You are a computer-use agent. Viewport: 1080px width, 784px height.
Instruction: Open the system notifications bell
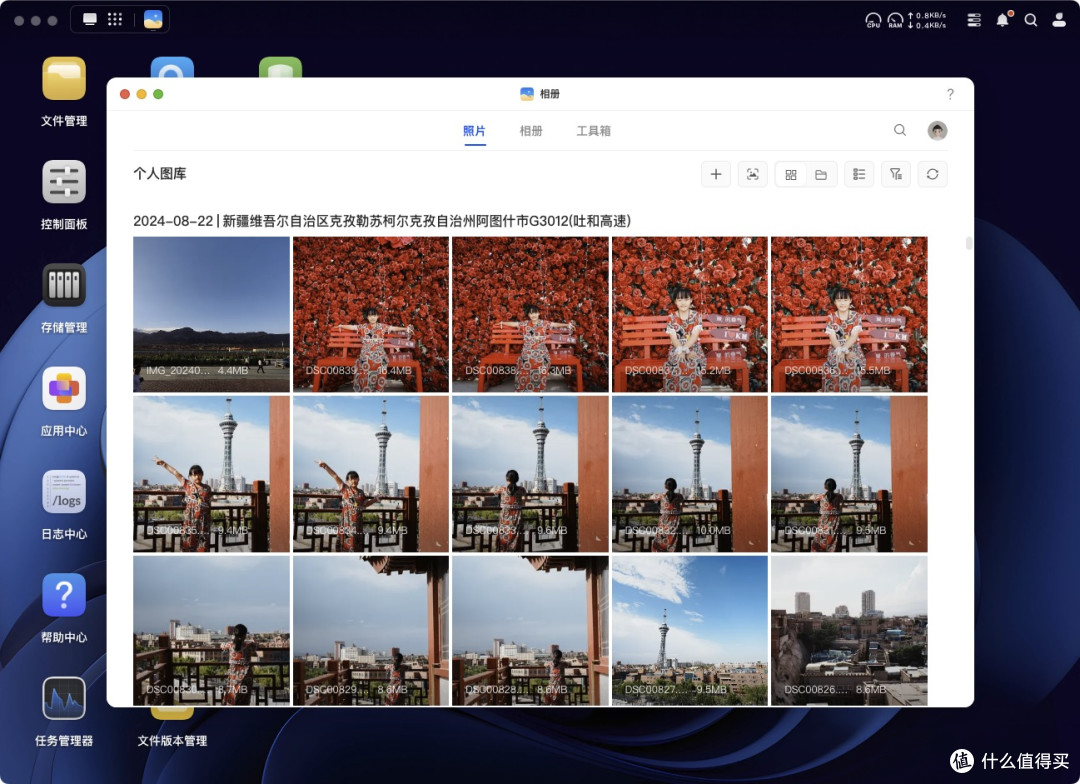(x=1003, y=19)
